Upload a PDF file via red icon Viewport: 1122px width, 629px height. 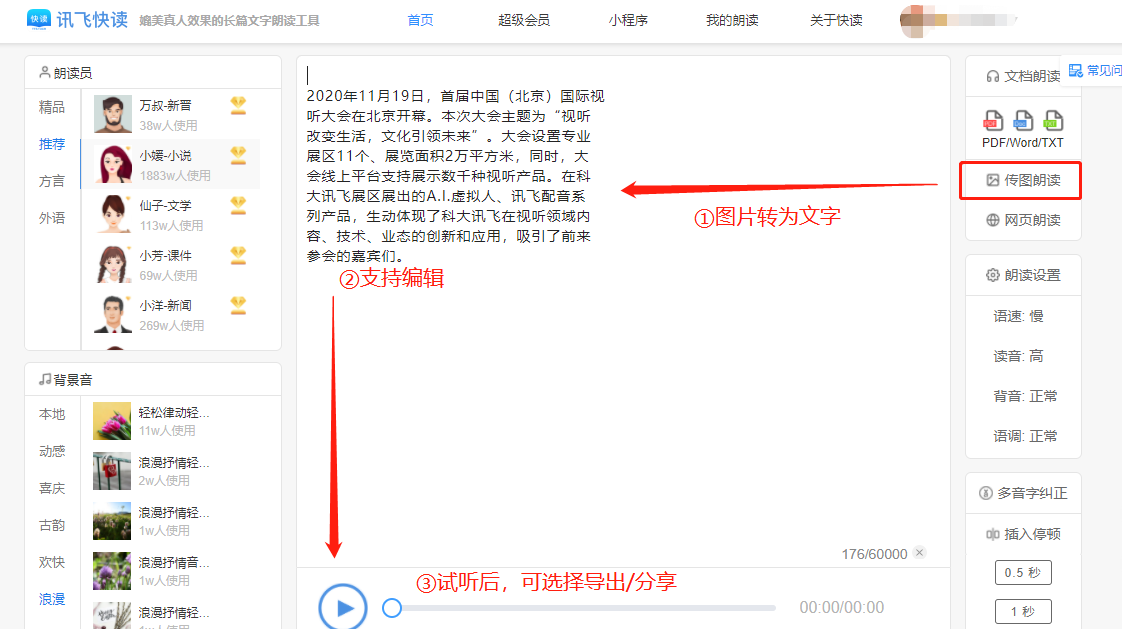coord(993,120)
